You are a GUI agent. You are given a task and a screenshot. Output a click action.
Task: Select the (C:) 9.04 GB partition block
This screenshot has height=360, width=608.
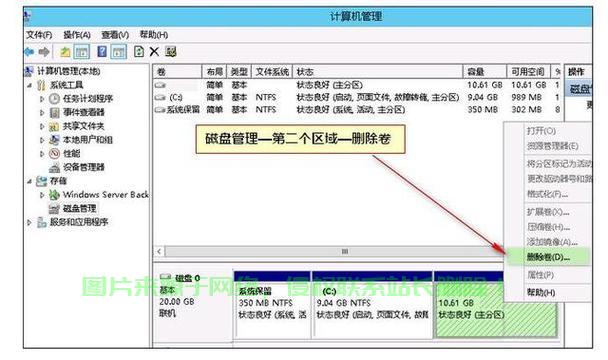[372, 305]
